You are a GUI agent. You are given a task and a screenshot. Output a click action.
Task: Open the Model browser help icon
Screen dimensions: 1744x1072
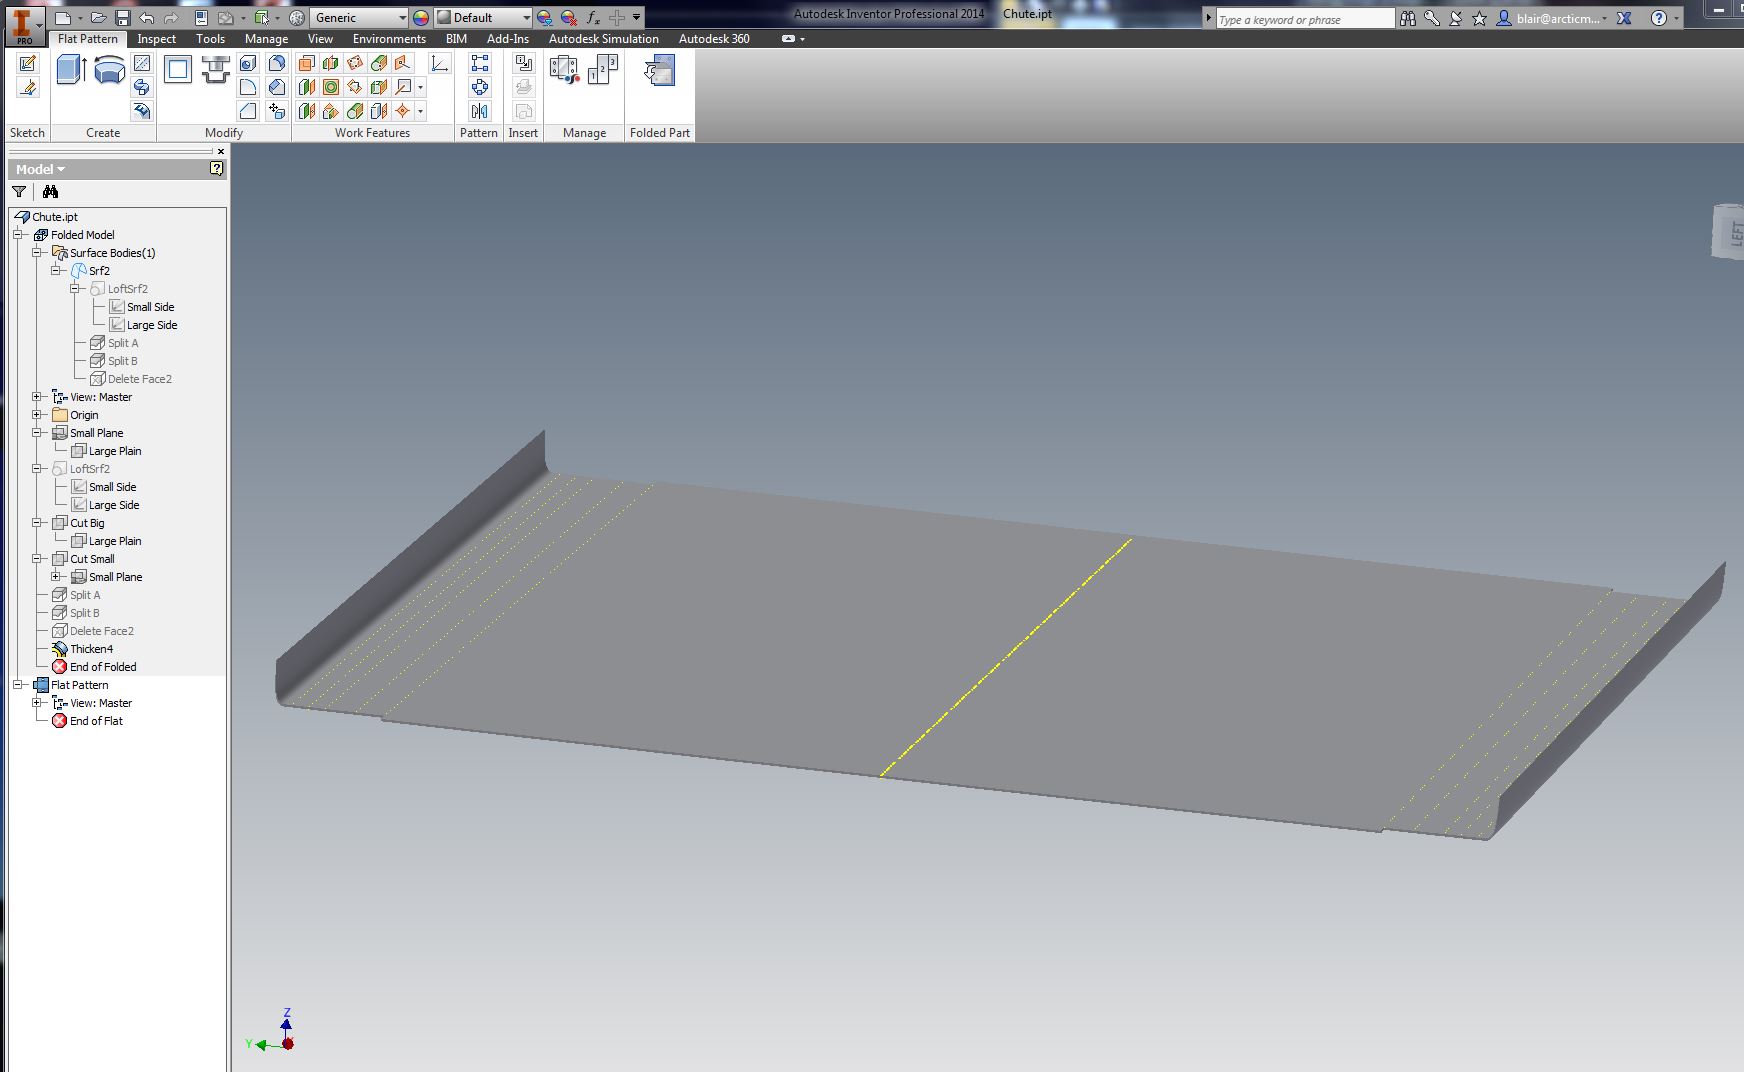coord(217,169)
